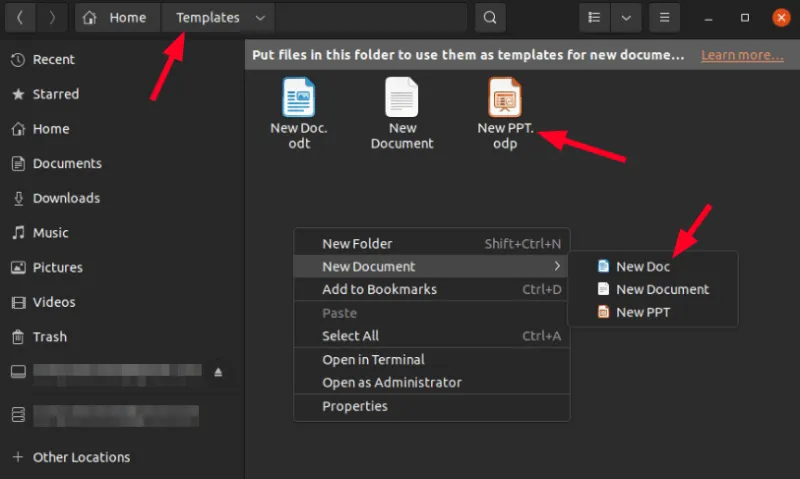This screenshot has height=479, width=800.
Task: Click the search magnifier icon
Action: (489, 18)
